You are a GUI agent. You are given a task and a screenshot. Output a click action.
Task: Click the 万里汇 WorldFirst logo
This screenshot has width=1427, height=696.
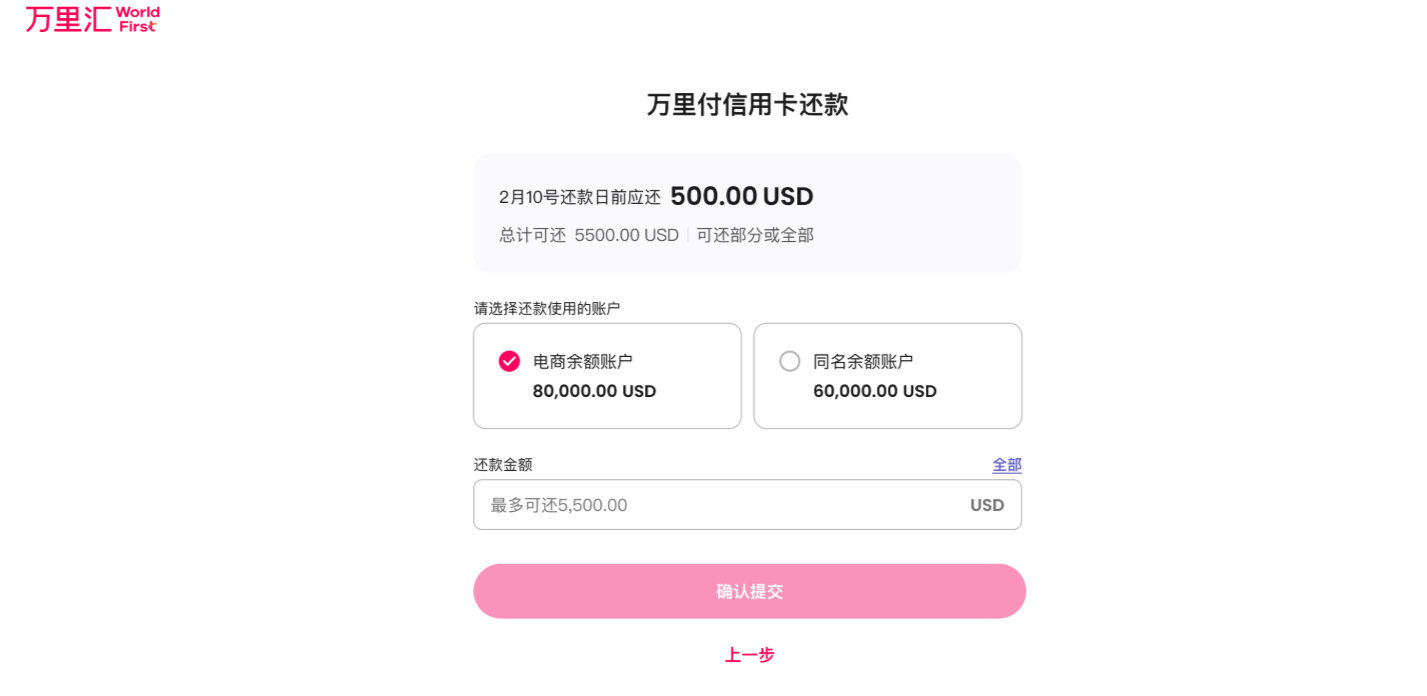click(88, 18)
